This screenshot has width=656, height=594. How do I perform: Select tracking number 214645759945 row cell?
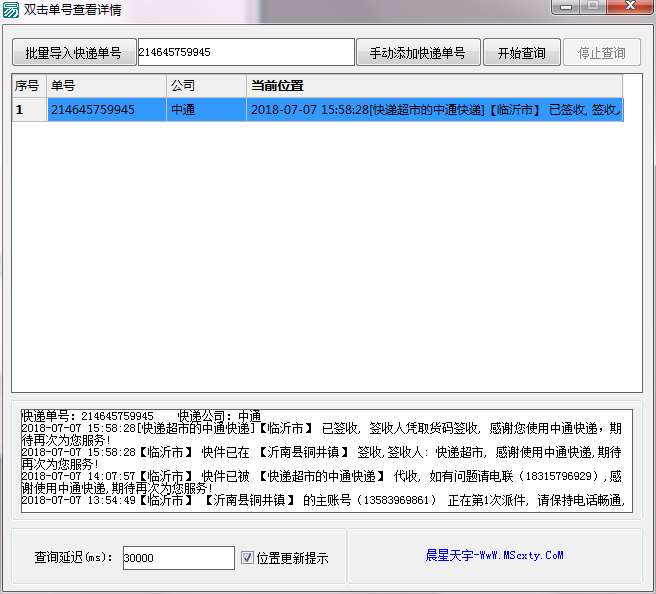tap(106, 109)
